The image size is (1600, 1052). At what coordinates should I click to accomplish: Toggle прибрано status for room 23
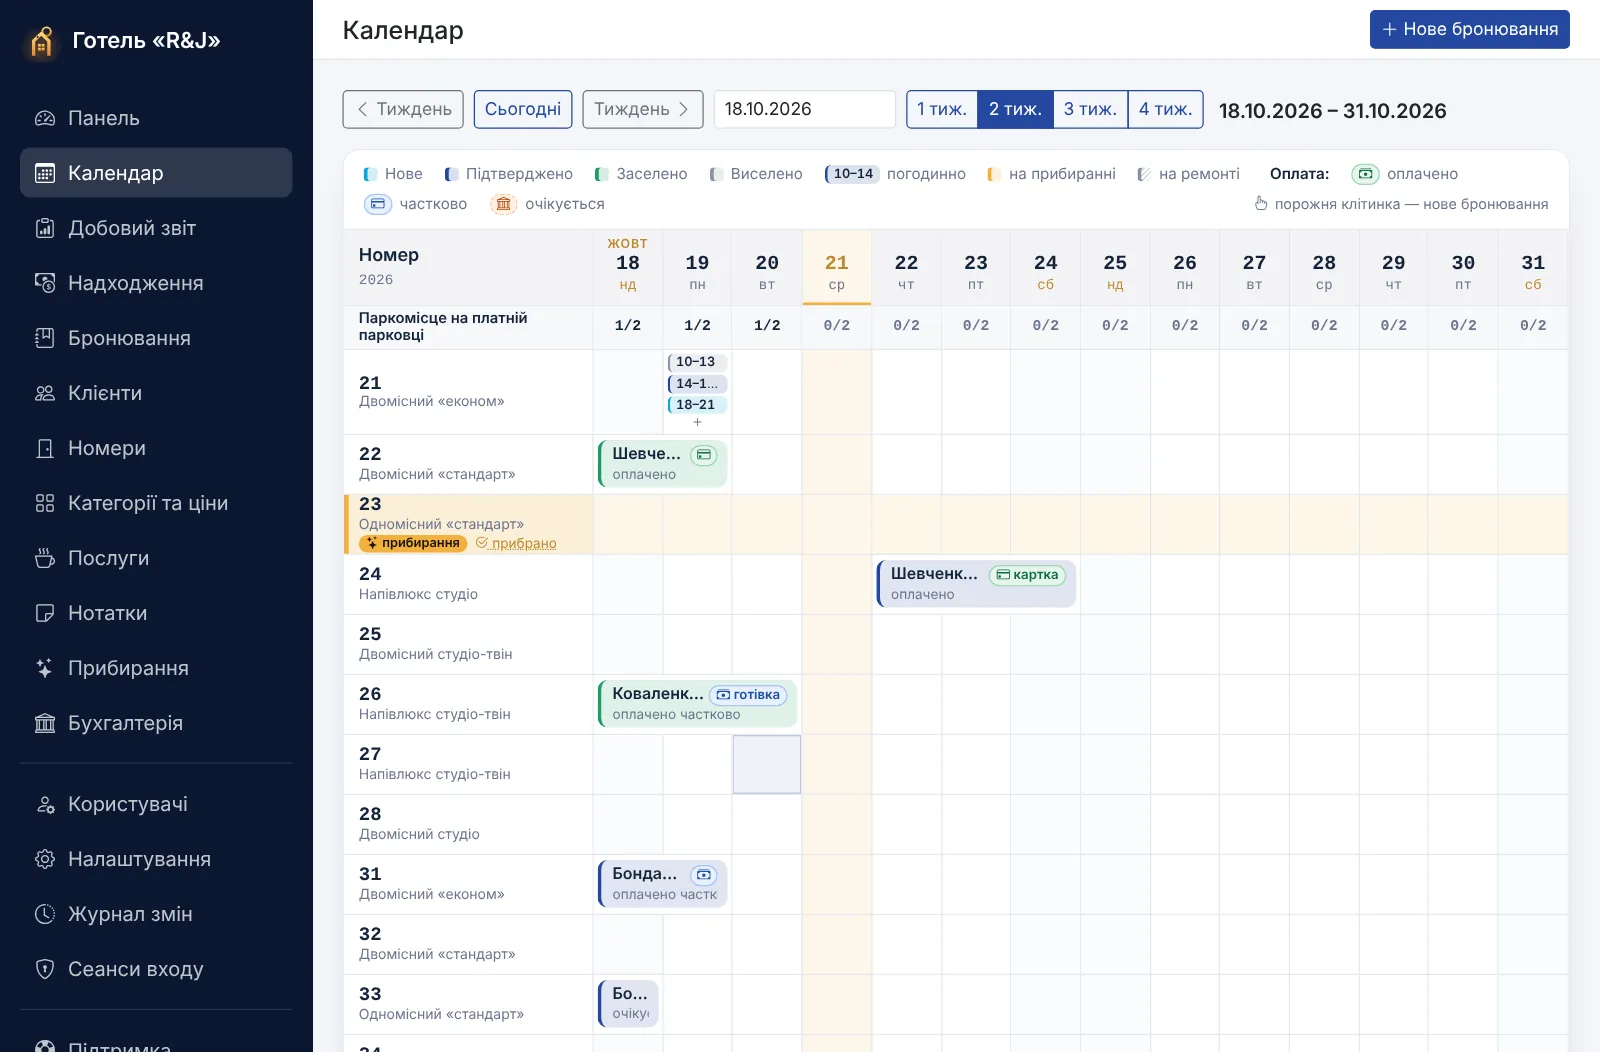tap(516, 543)
